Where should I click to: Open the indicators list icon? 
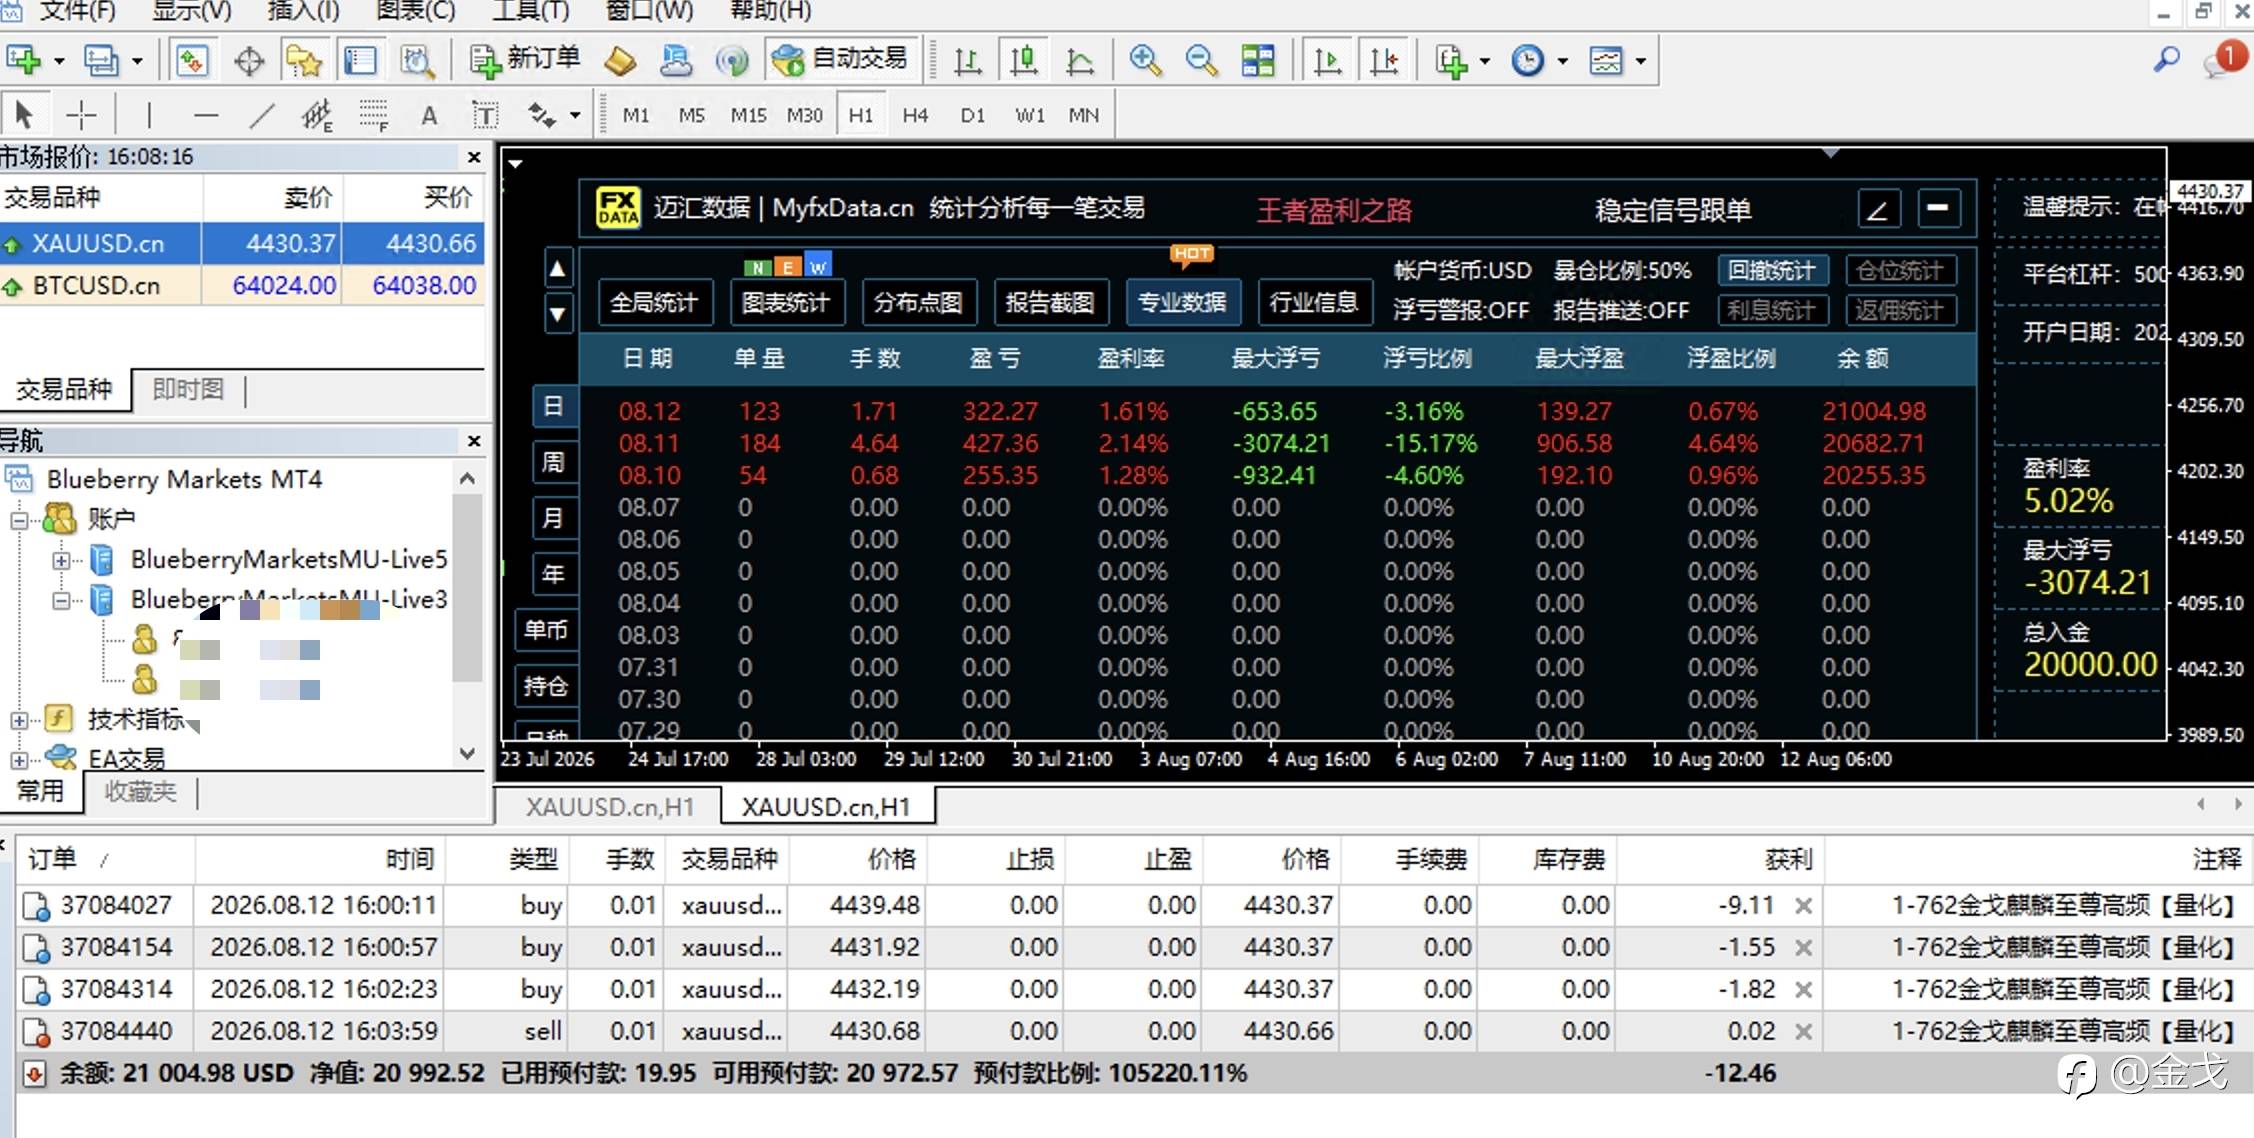pyautogui.click(x=1451, y=61)
